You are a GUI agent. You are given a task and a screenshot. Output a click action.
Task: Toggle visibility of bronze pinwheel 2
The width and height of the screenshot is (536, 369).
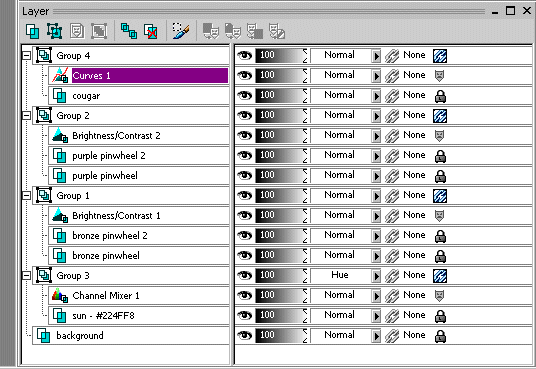point(244,235)
